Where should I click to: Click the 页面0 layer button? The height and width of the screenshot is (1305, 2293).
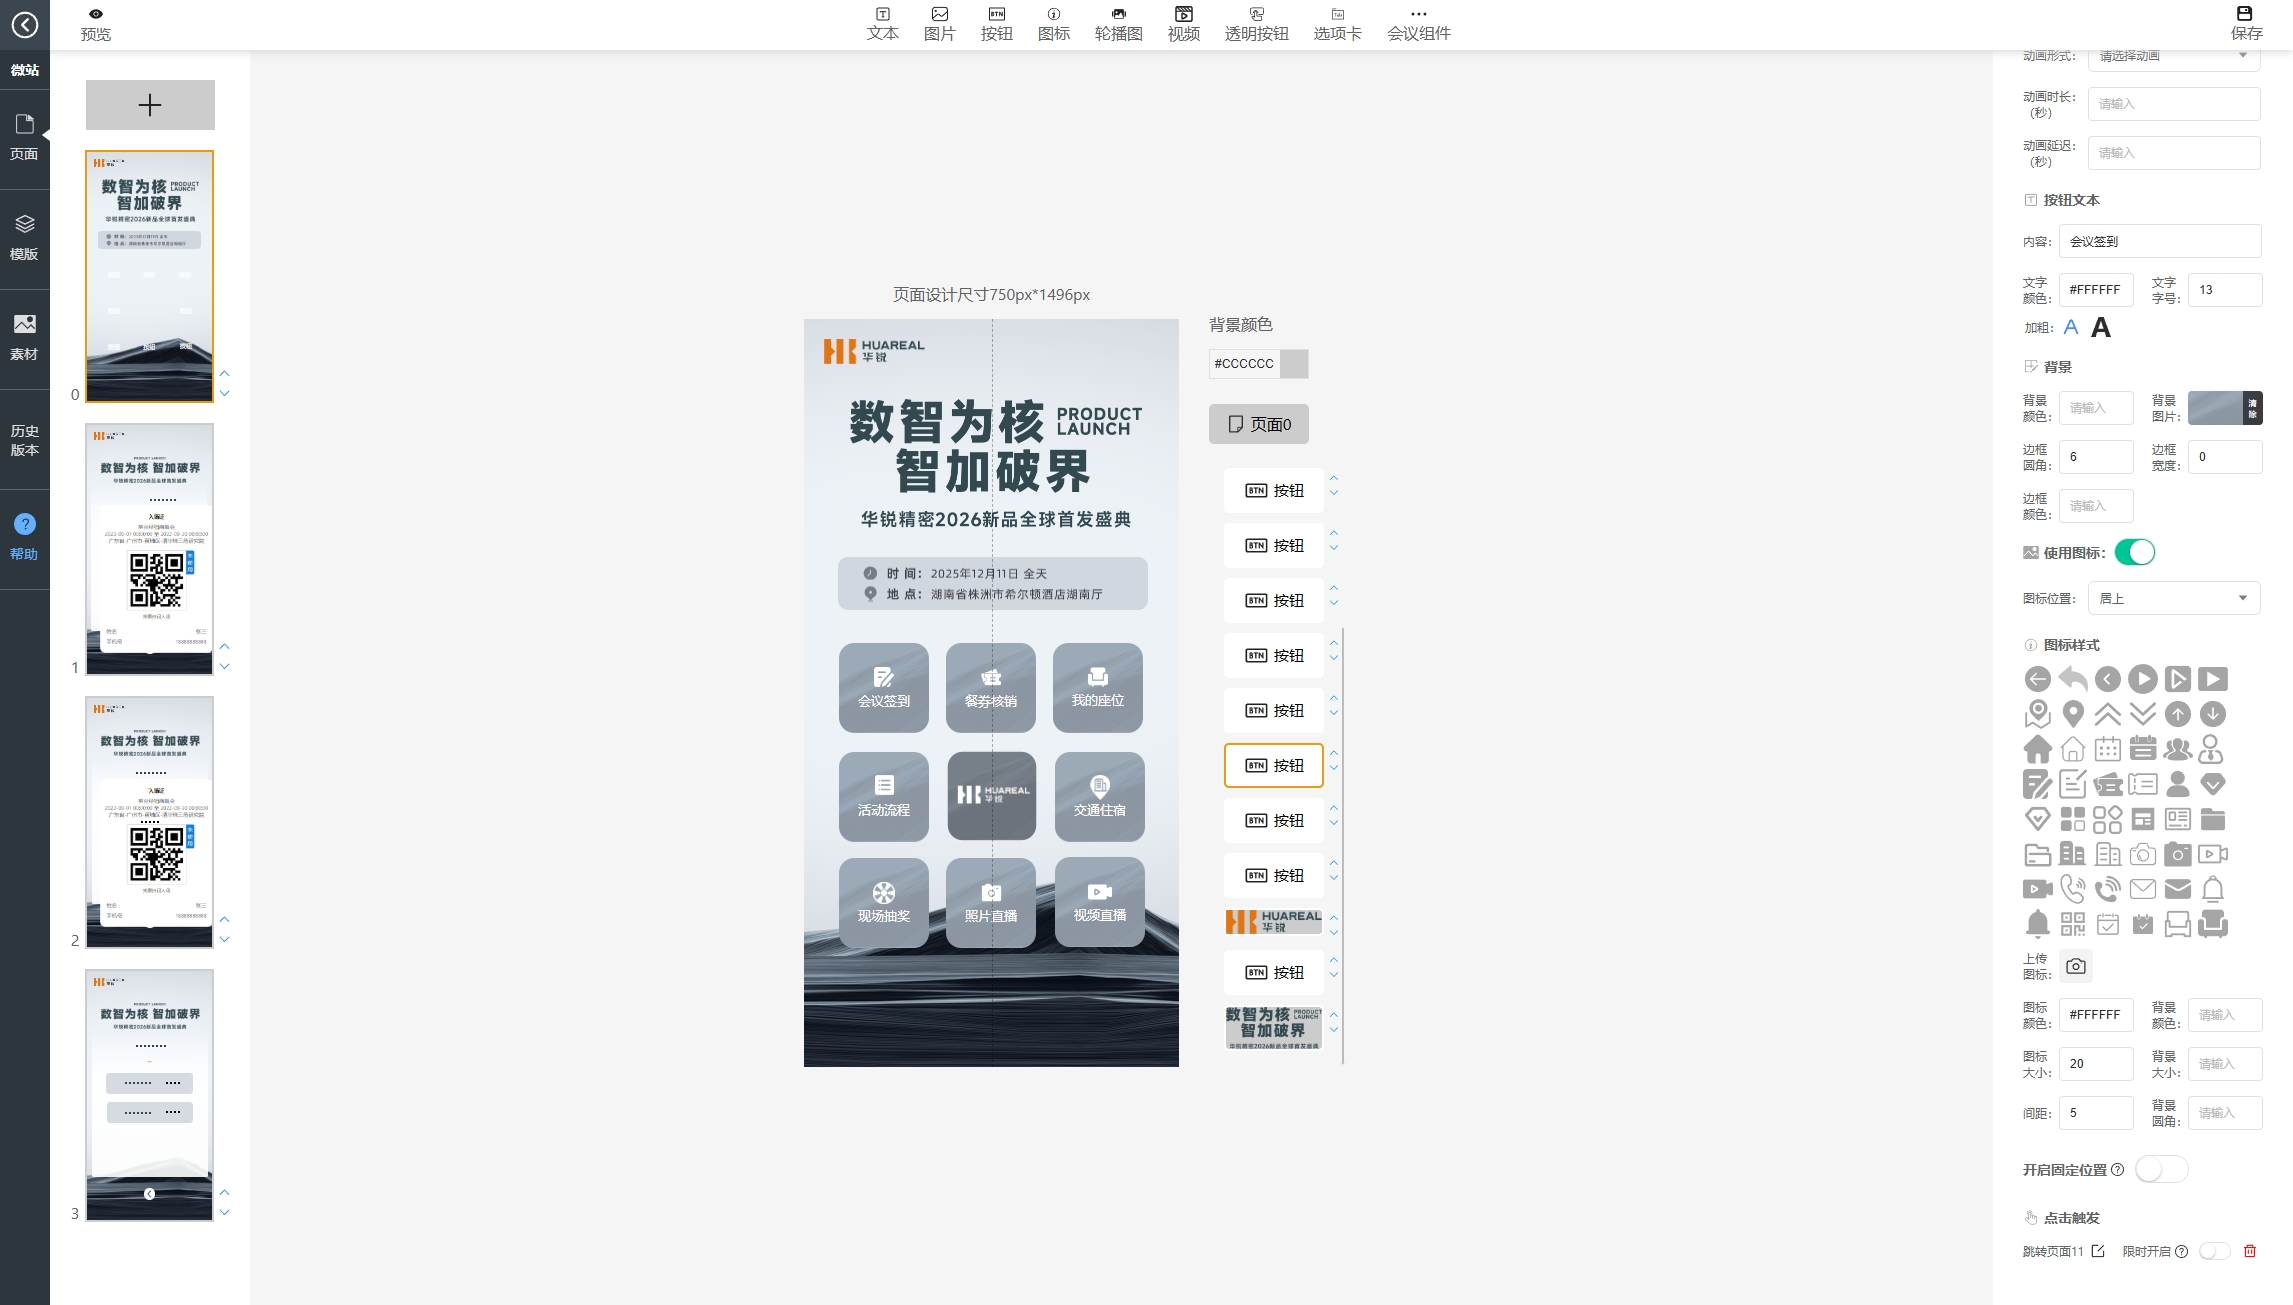[x=1258, y=424]
